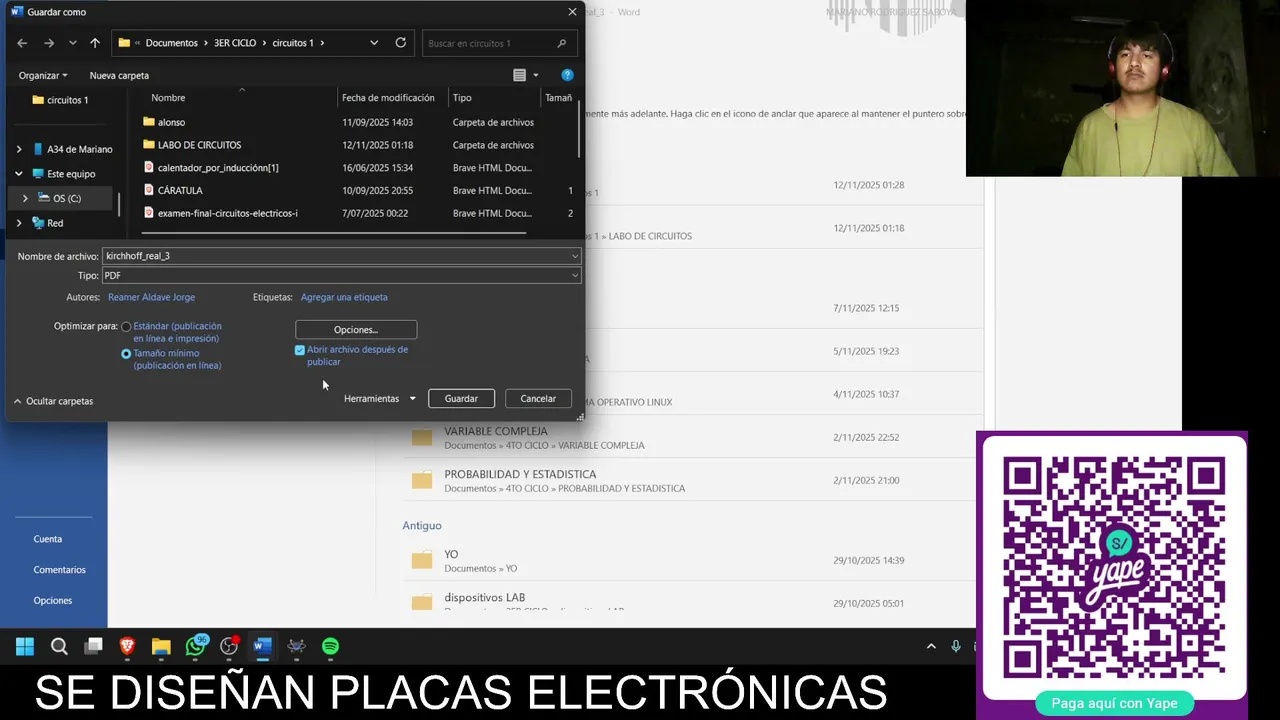The image size is (1280, 720).
Task: Select circuitos 1 in navigation tree
Action: (67, 100)
